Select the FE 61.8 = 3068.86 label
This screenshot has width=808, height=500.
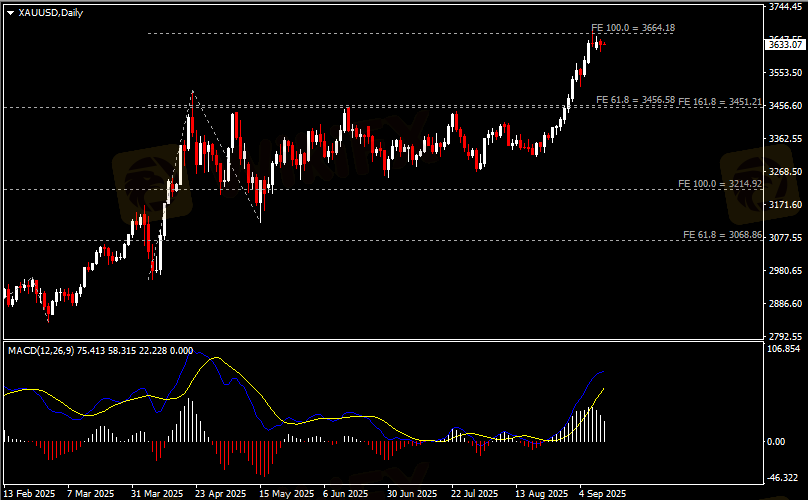(722, 235)
